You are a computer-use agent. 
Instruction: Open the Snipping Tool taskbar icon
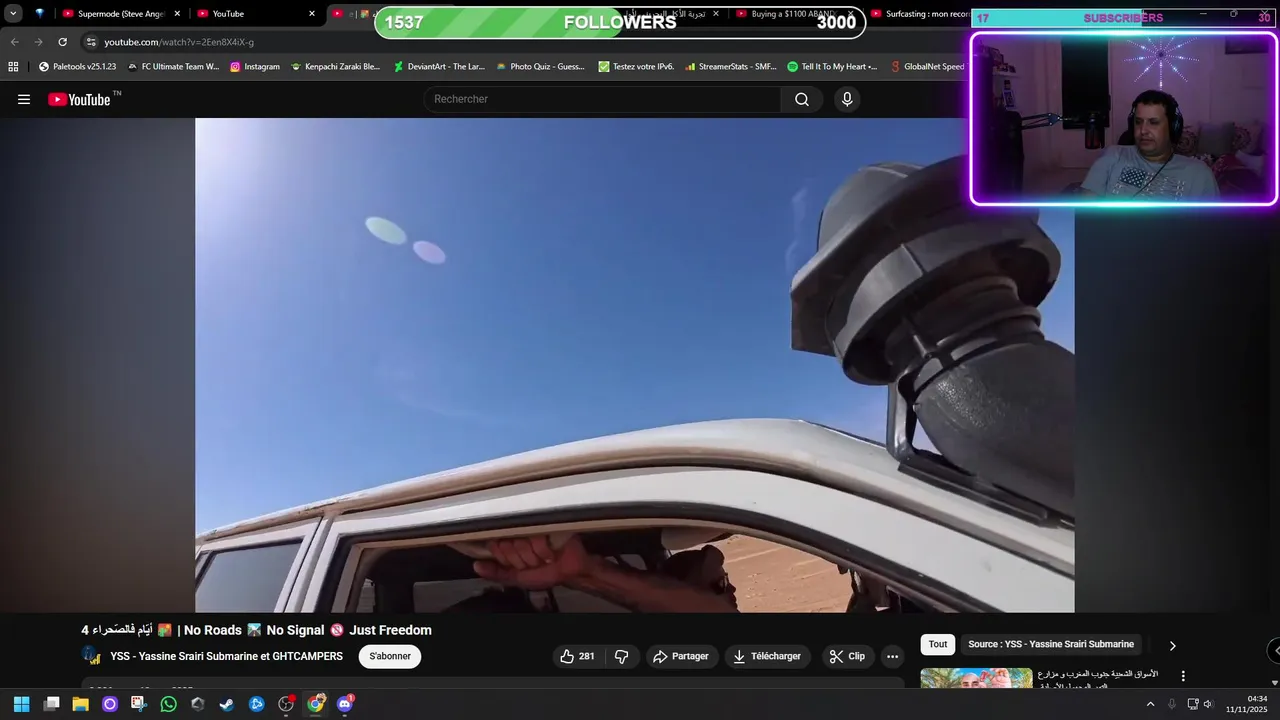pyautogui.click(x=139, y=704)
